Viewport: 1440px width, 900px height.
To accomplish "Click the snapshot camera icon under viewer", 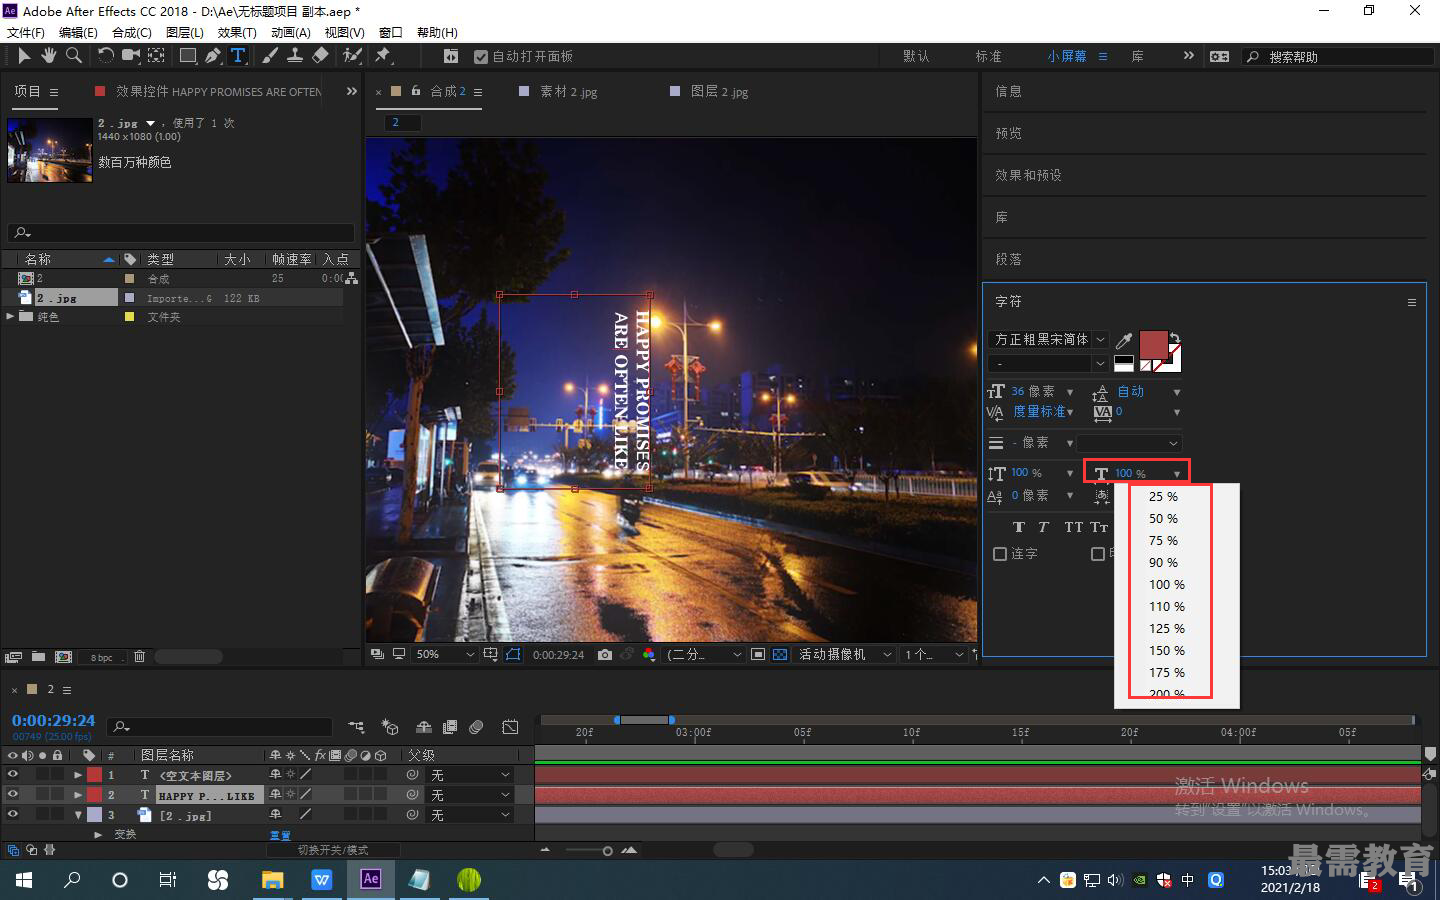I will click(x=605, y=655).
